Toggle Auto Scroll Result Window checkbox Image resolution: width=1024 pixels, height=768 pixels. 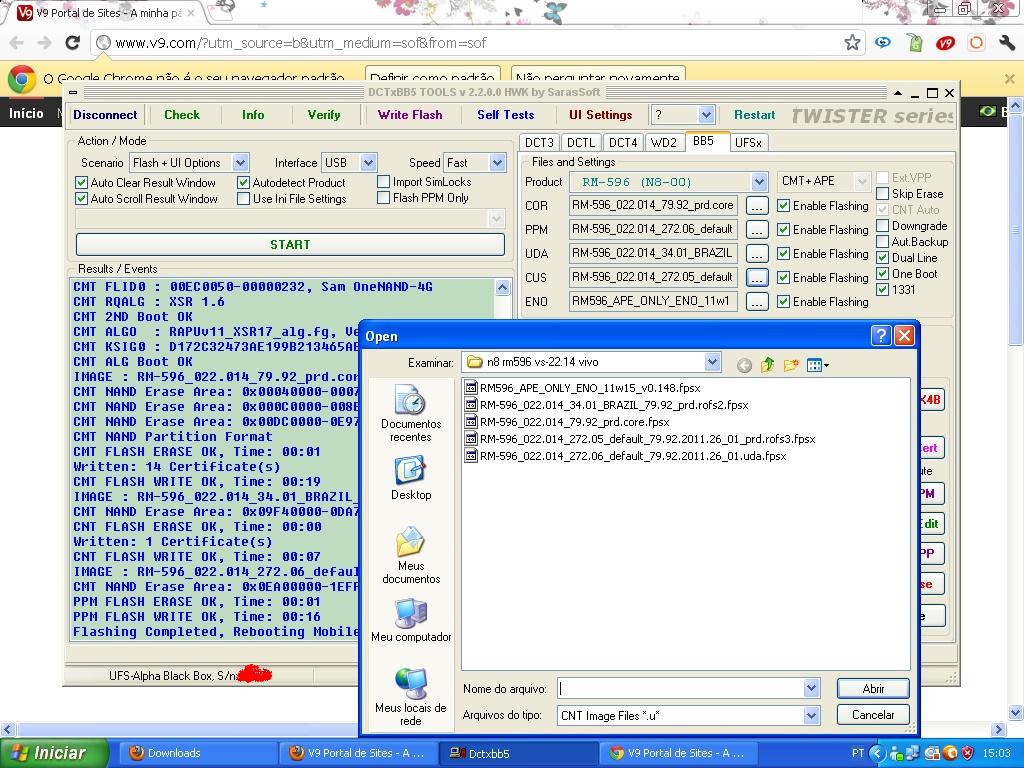(82, 199)
